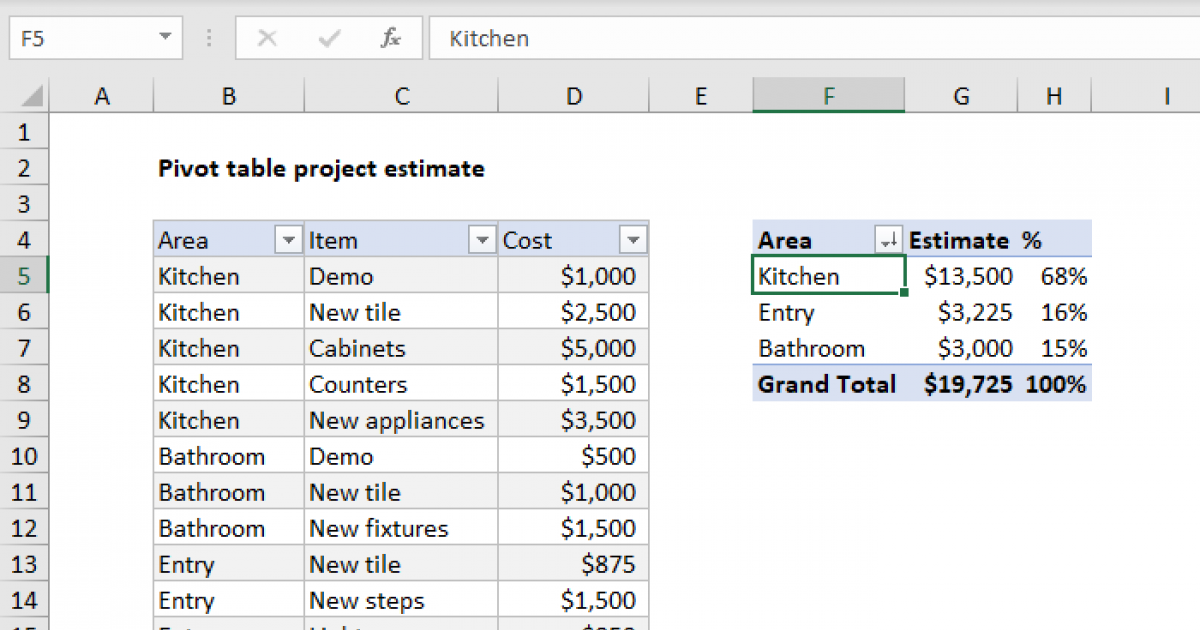Select column D by its header
Screen dimensions: 1200x630
pyautogui.click(x=573, y=95)
